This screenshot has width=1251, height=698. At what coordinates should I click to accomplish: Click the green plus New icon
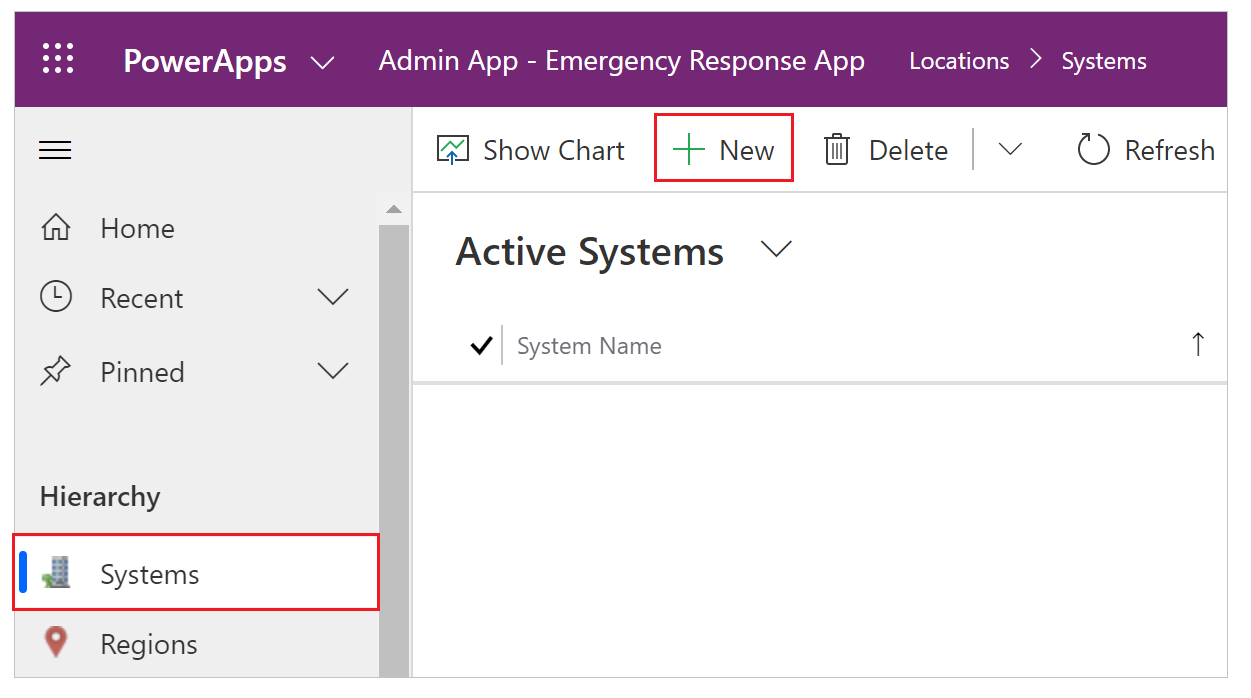coord(689,150)
